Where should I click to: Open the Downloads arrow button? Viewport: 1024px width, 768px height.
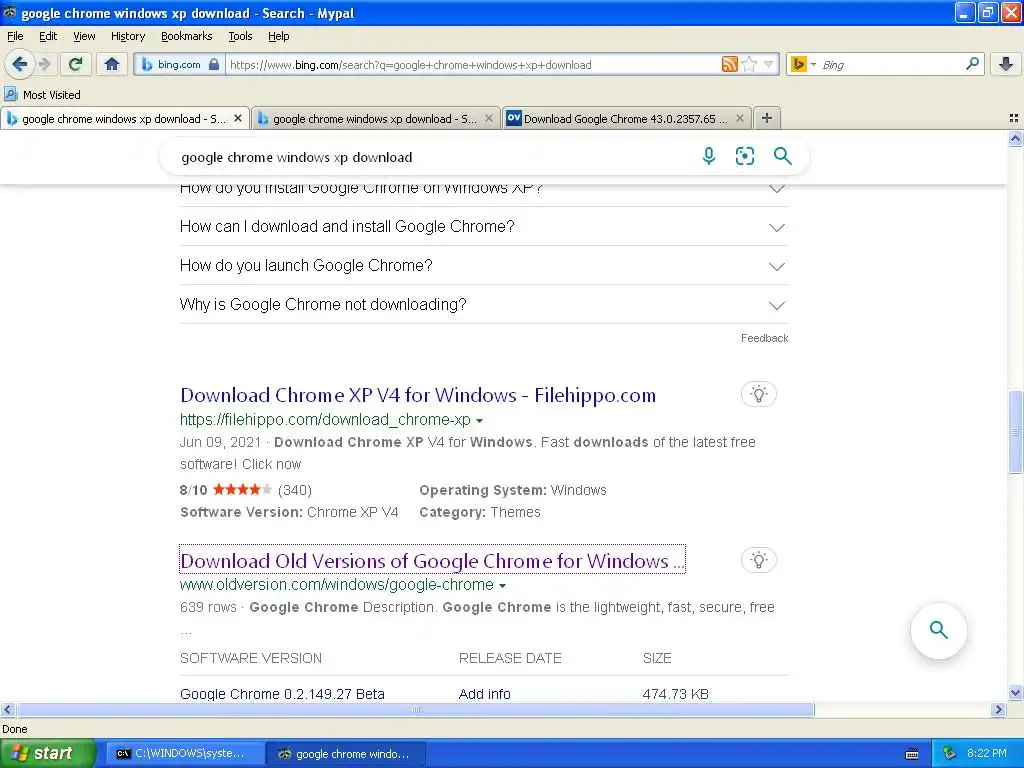pos(1006,64)
